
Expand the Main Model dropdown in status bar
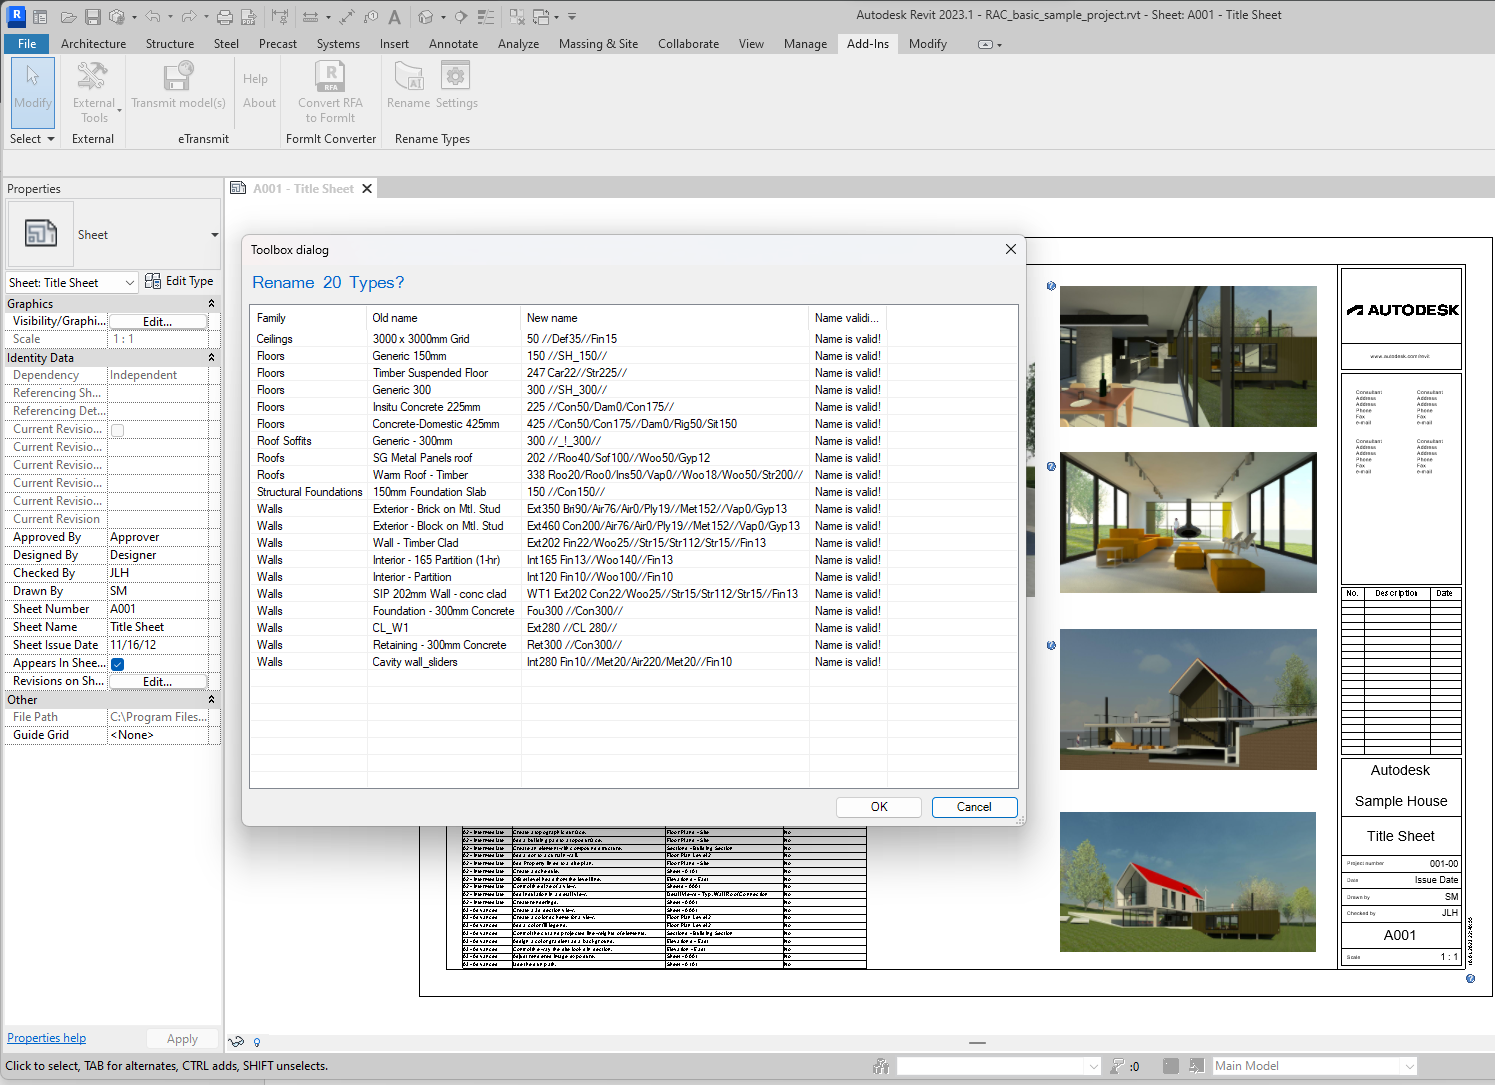tap(1409, 1066)
